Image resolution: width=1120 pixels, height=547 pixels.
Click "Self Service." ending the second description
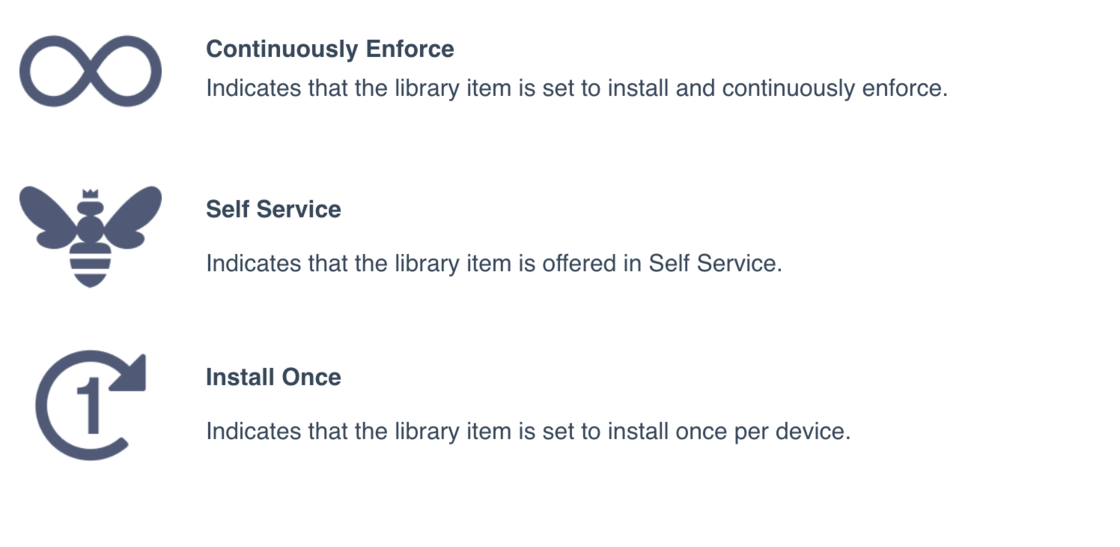(714, 264)
